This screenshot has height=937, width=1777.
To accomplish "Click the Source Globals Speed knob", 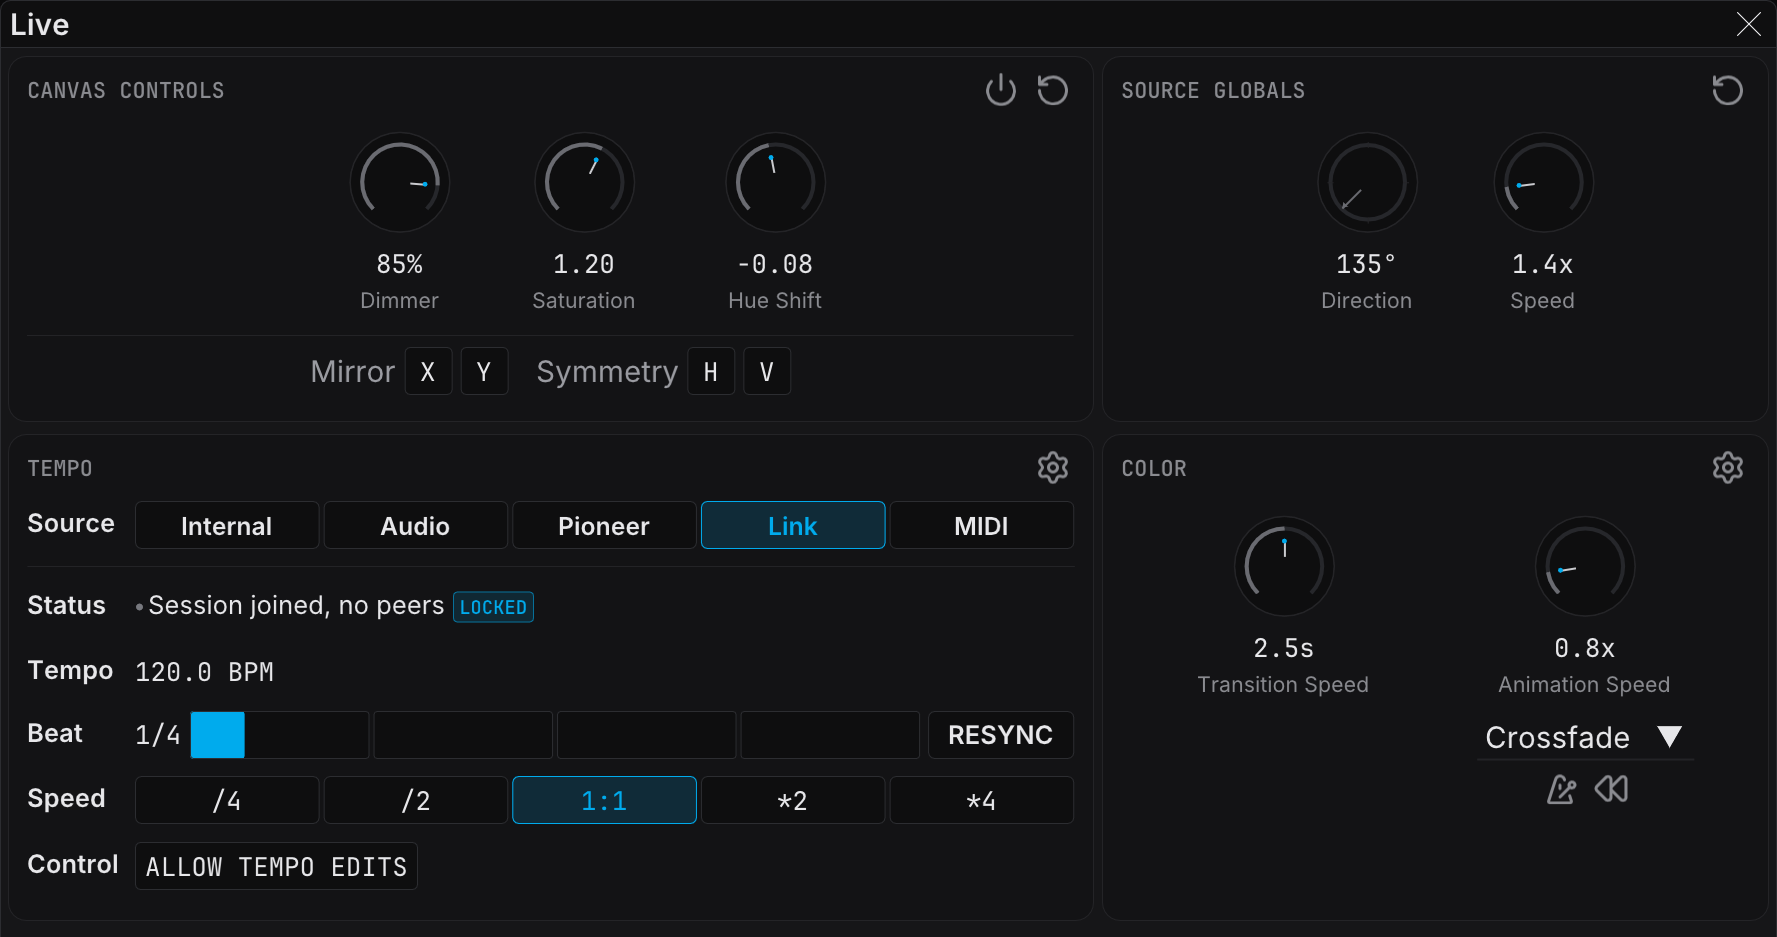I will (x=1543, y=183).
